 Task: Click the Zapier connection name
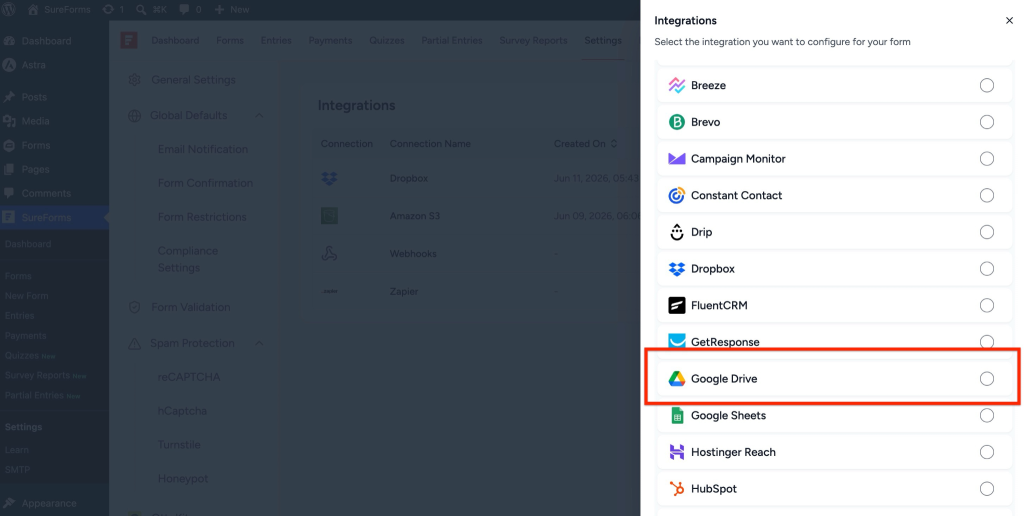click(x=404, y=291)
